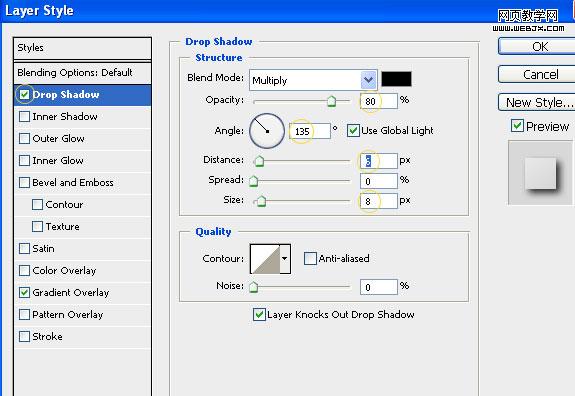
Task: Click the Size slider handle
Action: [261, 201]
